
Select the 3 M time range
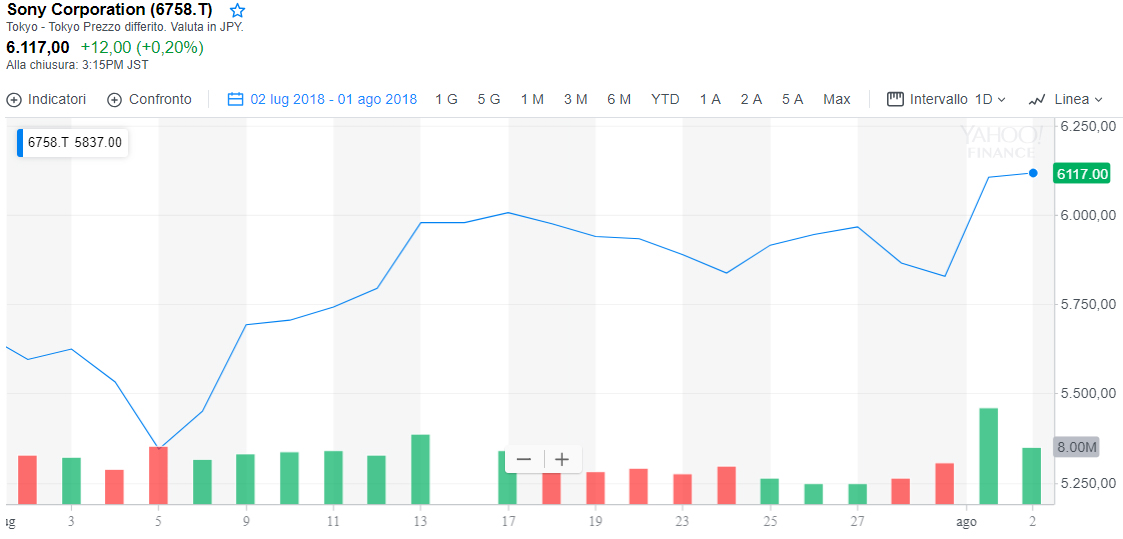(x=575, y=99)
